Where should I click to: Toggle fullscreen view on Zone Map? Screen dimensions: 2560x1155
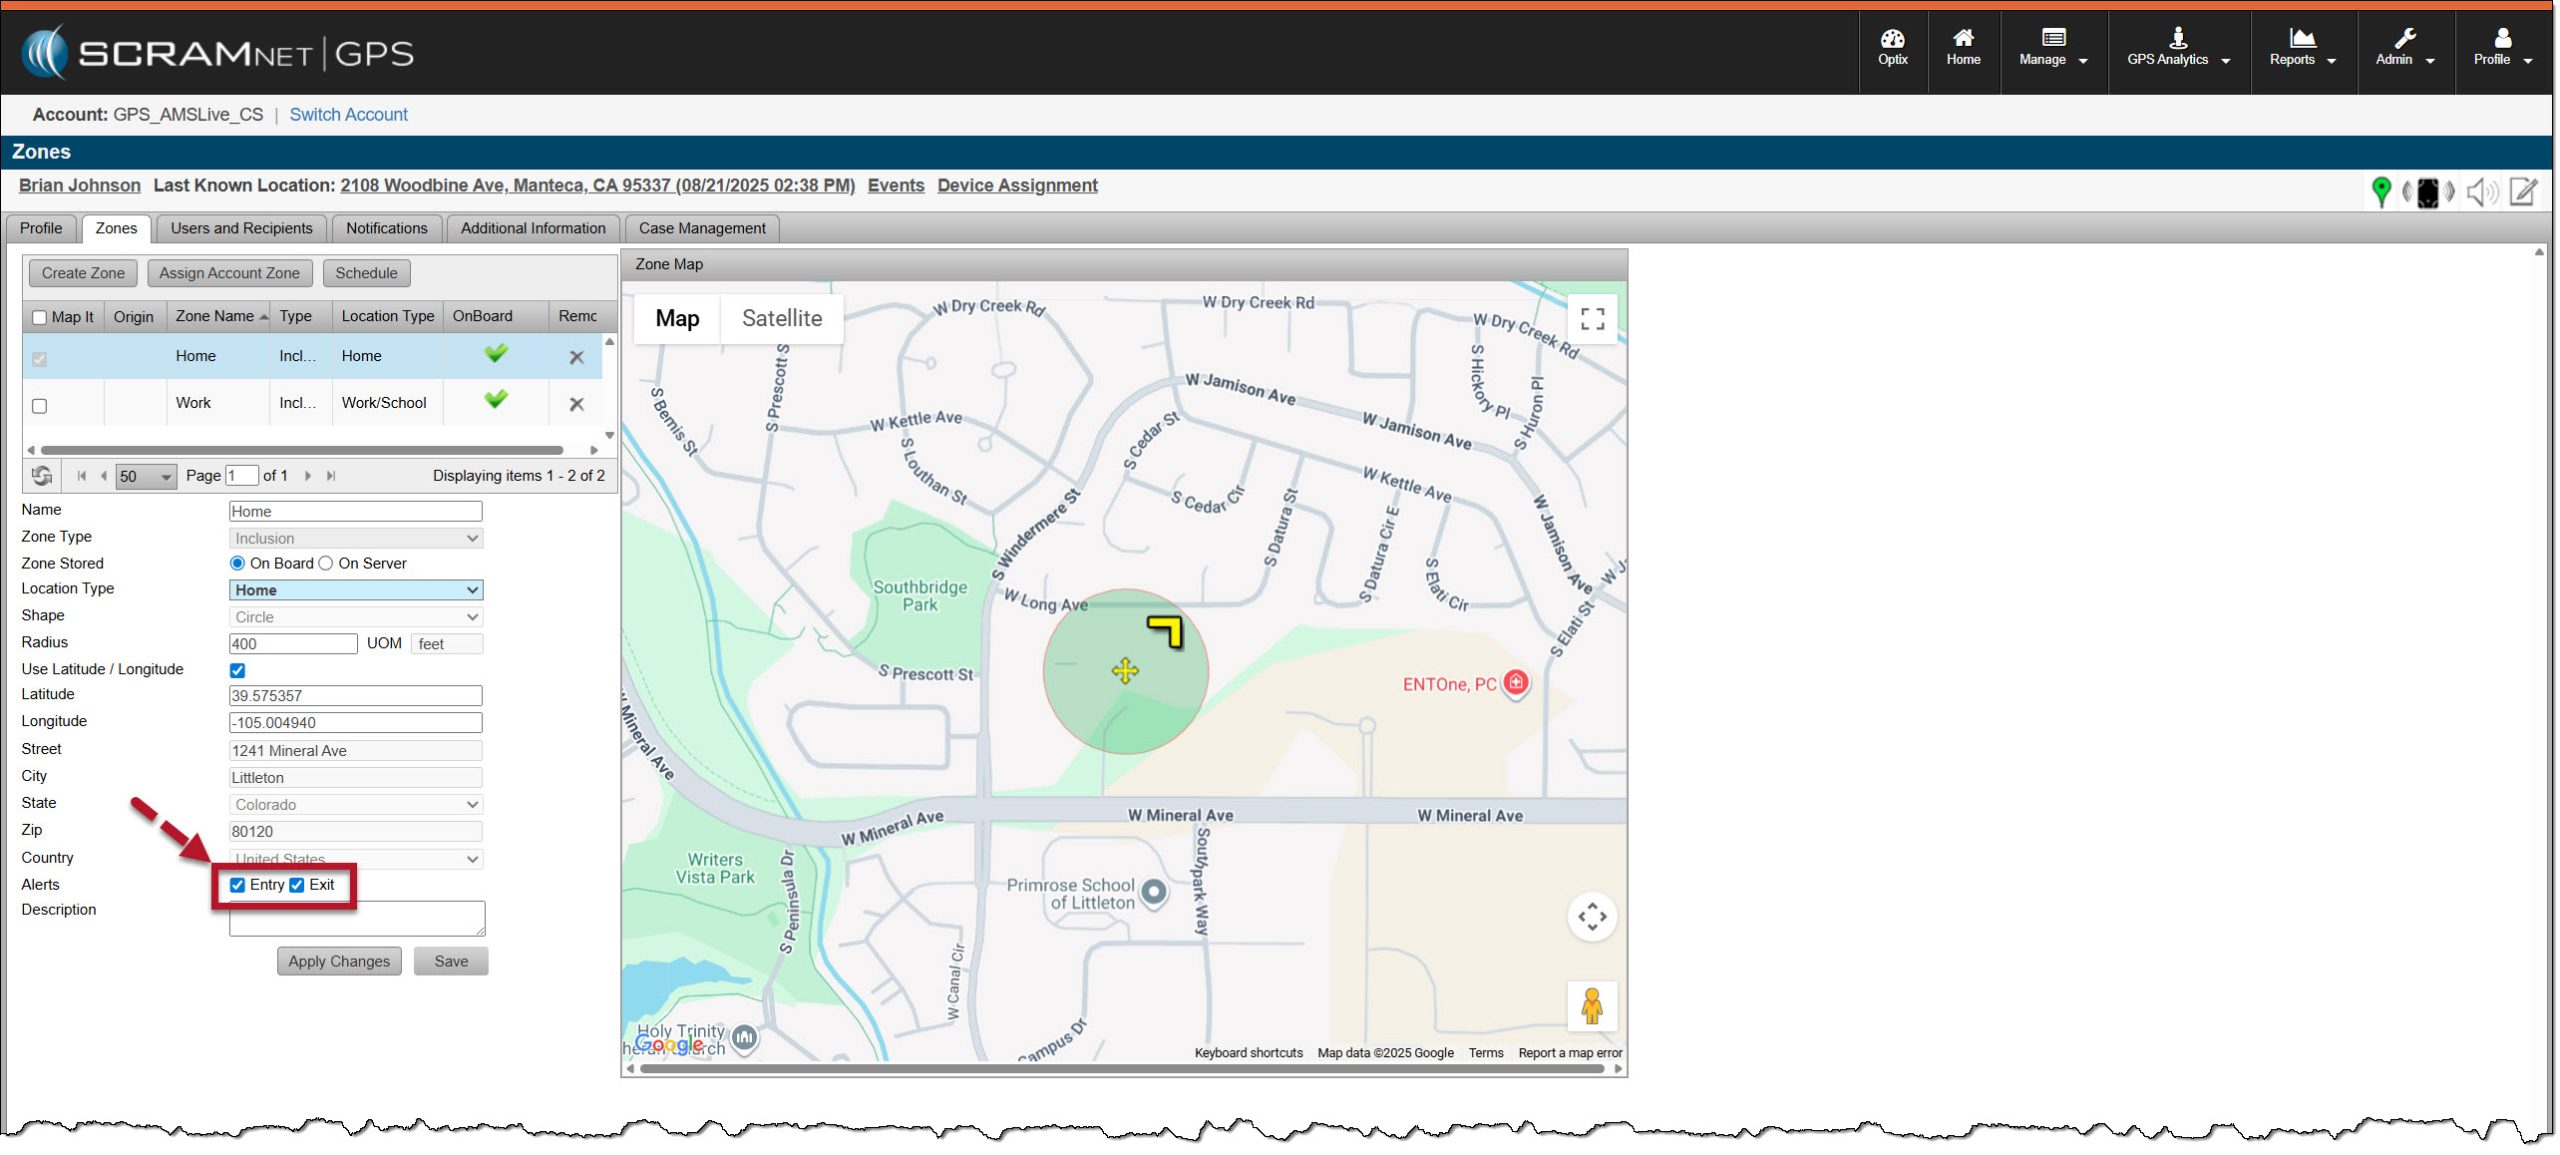click(1592, 319)
